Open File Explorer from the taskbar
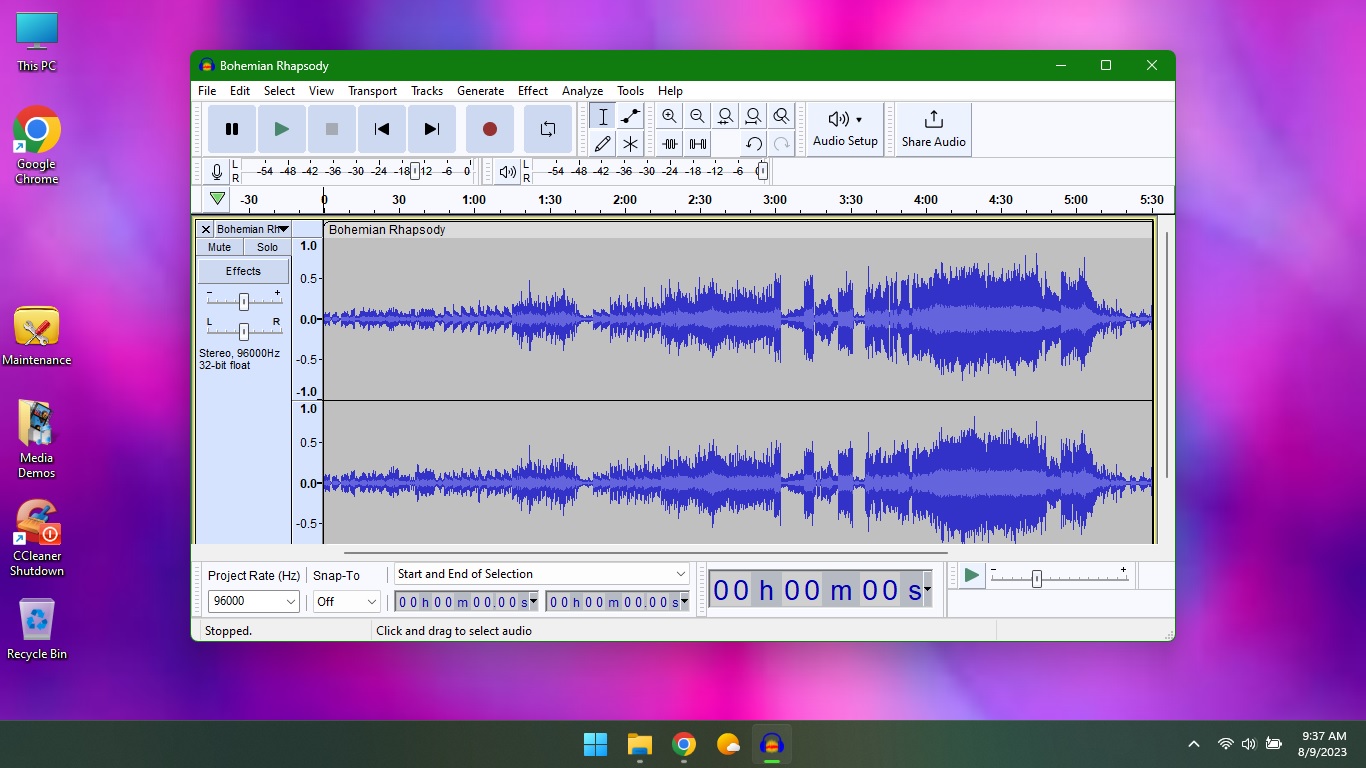Viewport: 1366px width, 768px height. (639, 744)
